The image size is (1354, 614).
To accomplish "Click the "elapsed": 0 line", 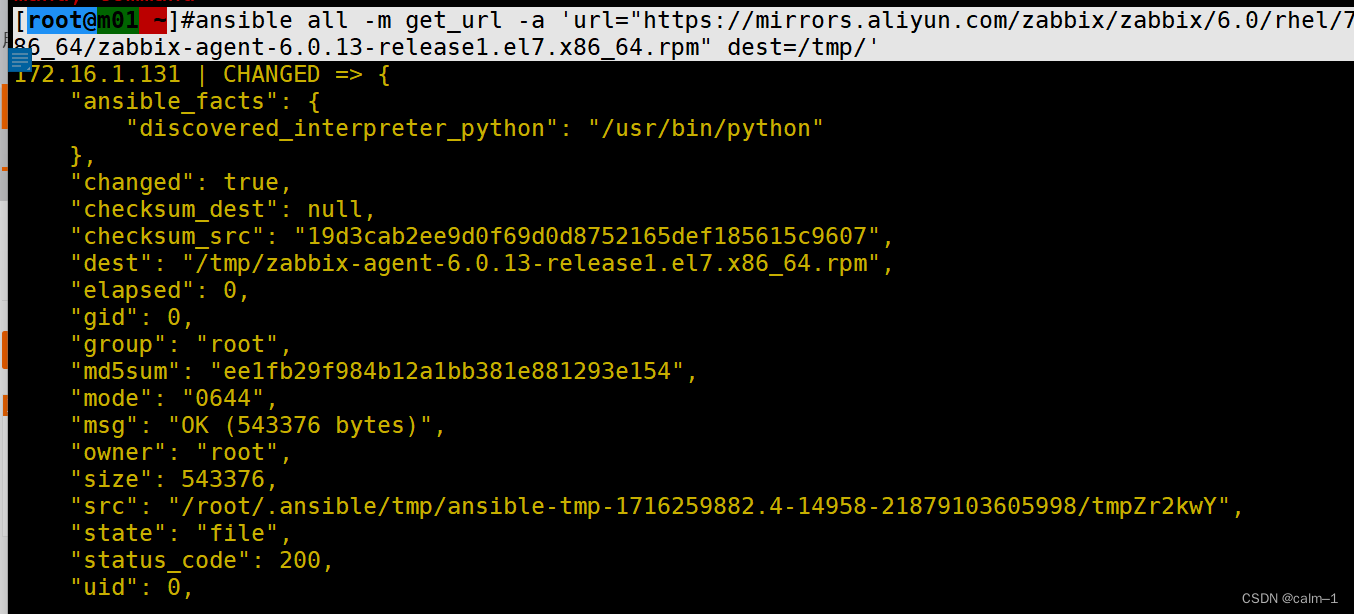I will (x=159, y=290).
